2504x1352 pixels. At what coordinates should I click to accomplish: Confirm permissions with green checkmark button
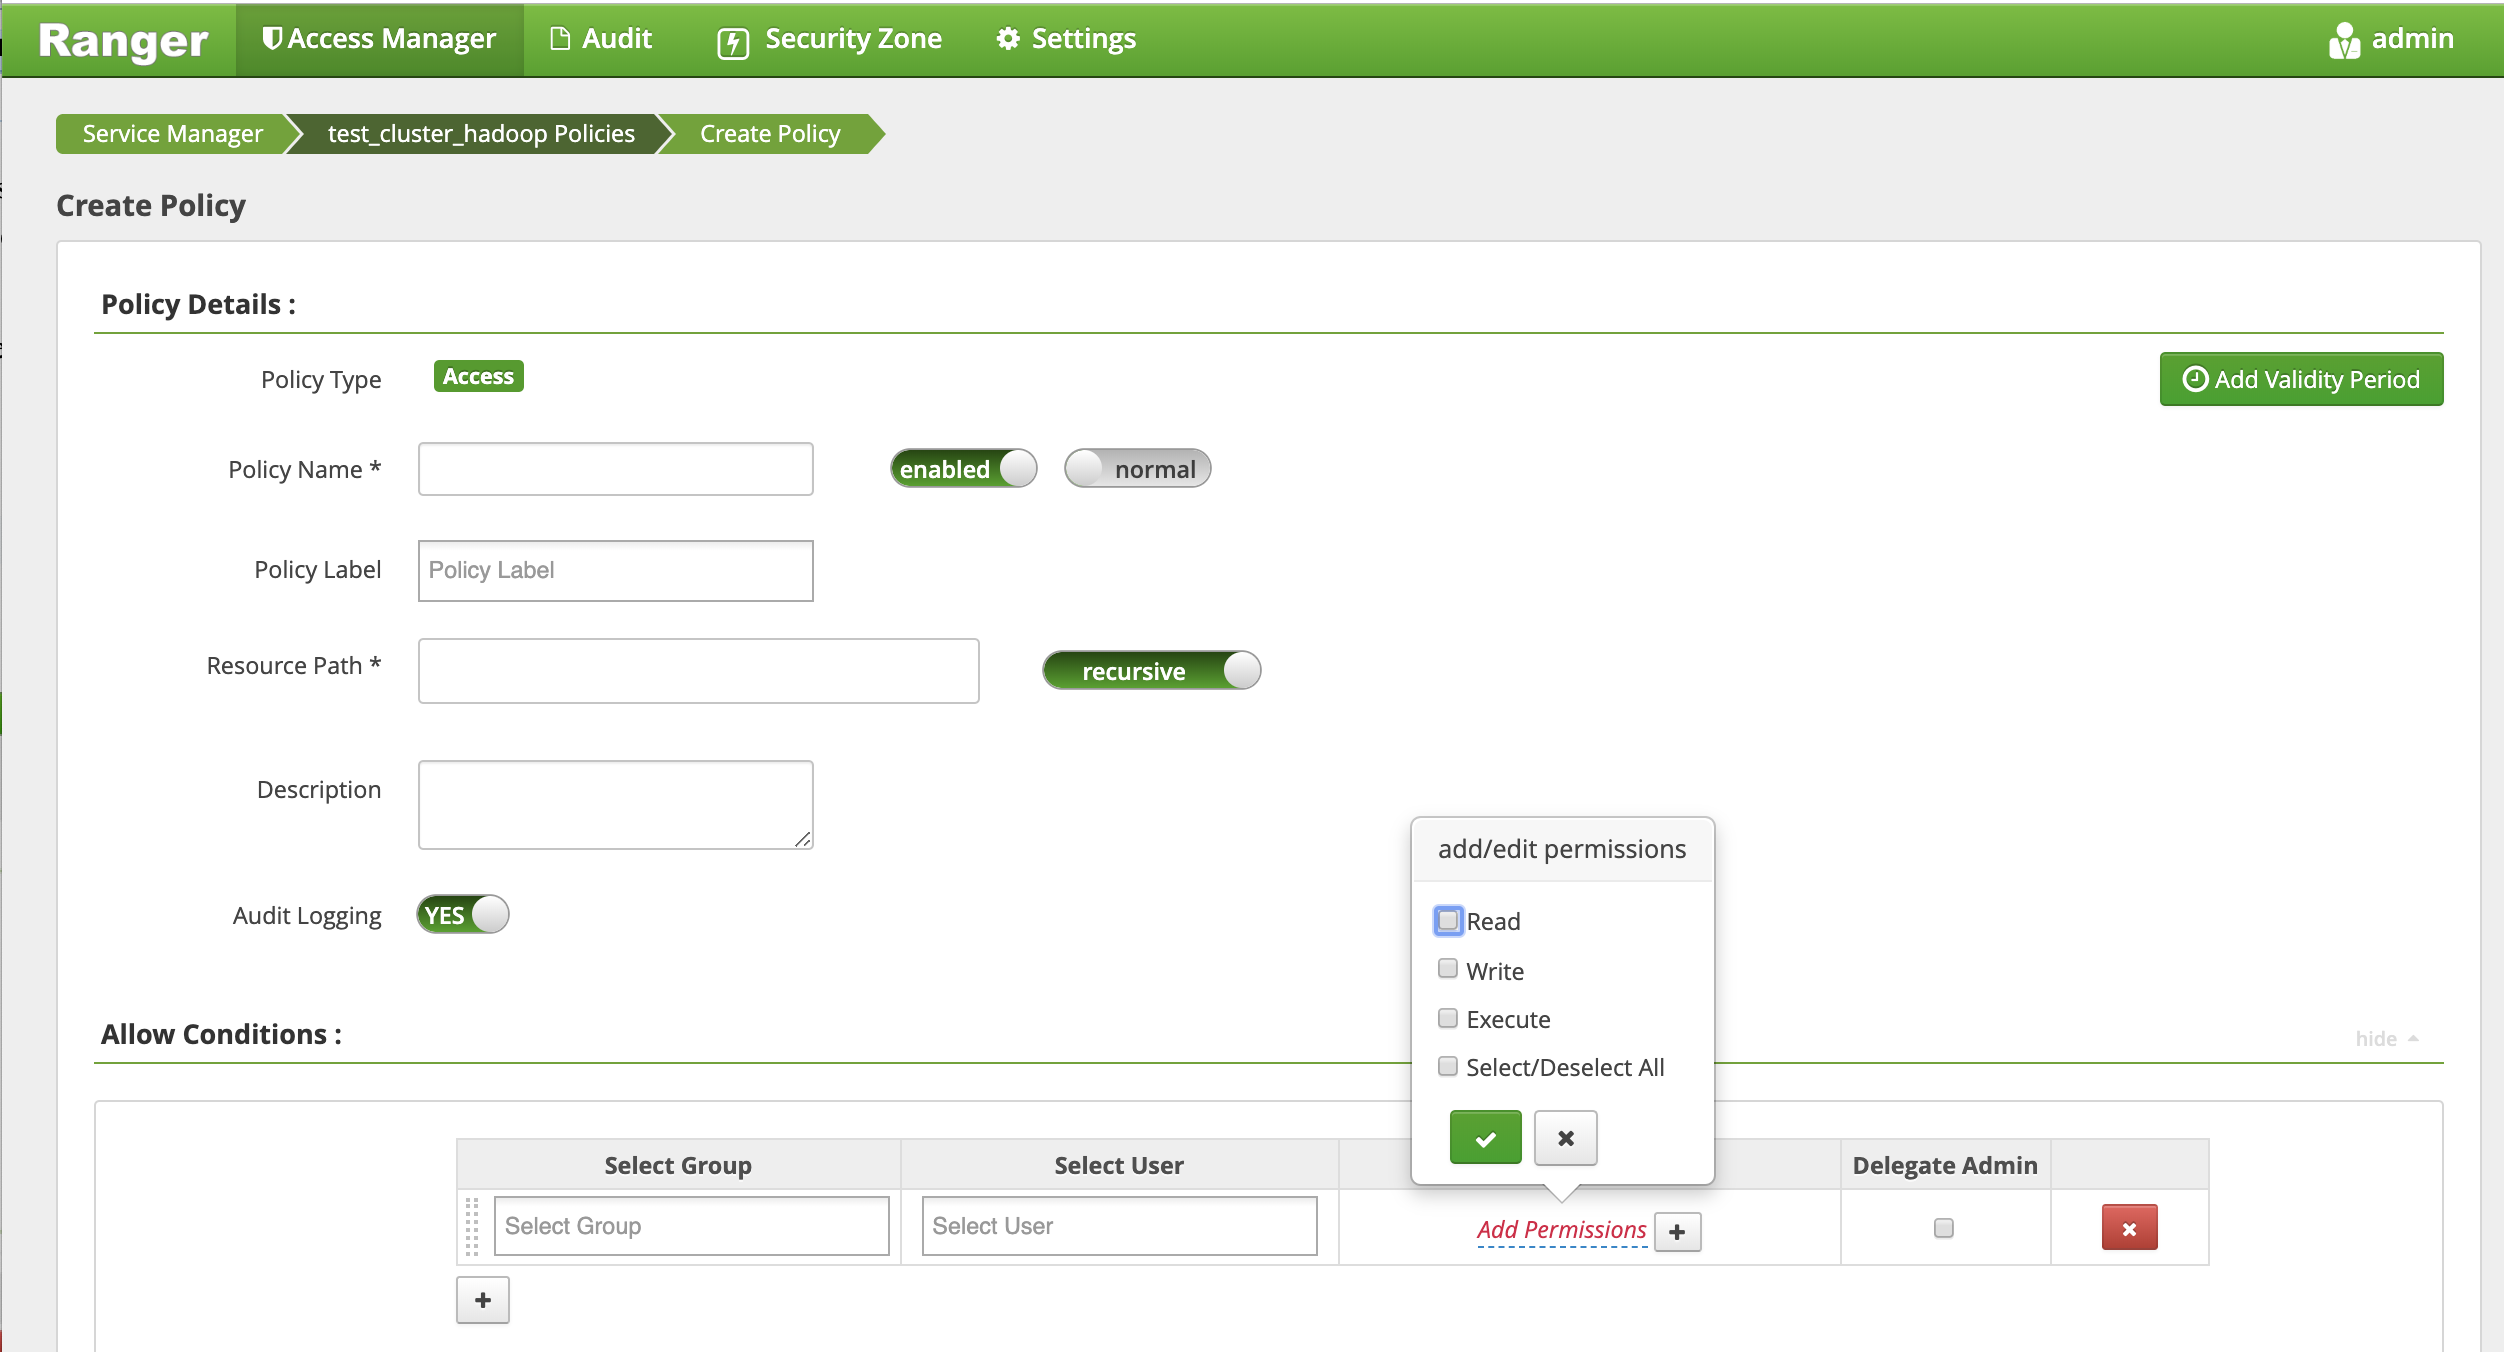[x=1485, y=1137]
